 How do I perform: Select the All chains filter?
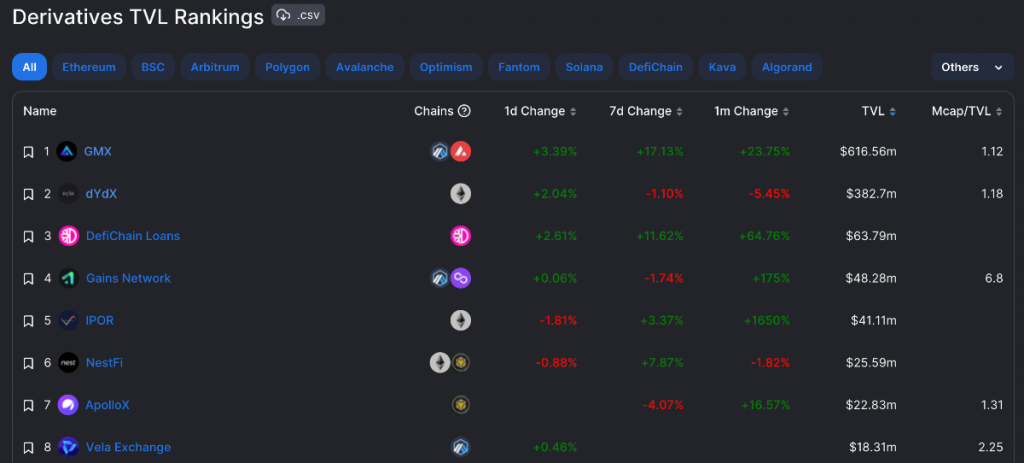pos(29,67)
